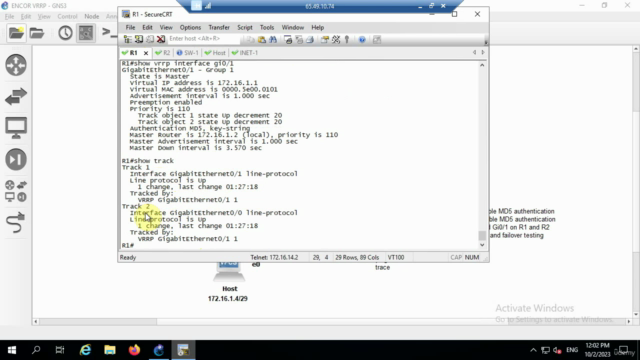The image size is (640, 360).
Task: Toggle GNS3 show interface labels icon
Action: (x=86, y=33)
